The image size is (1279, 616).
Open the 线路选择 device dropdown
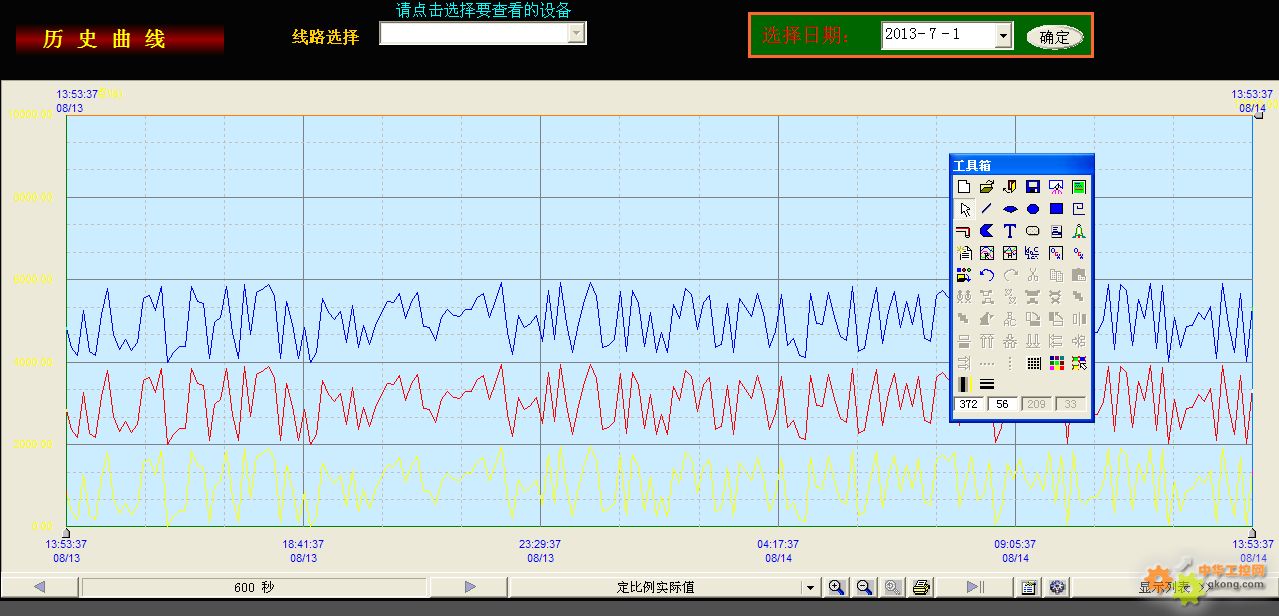tap(576, 34)
